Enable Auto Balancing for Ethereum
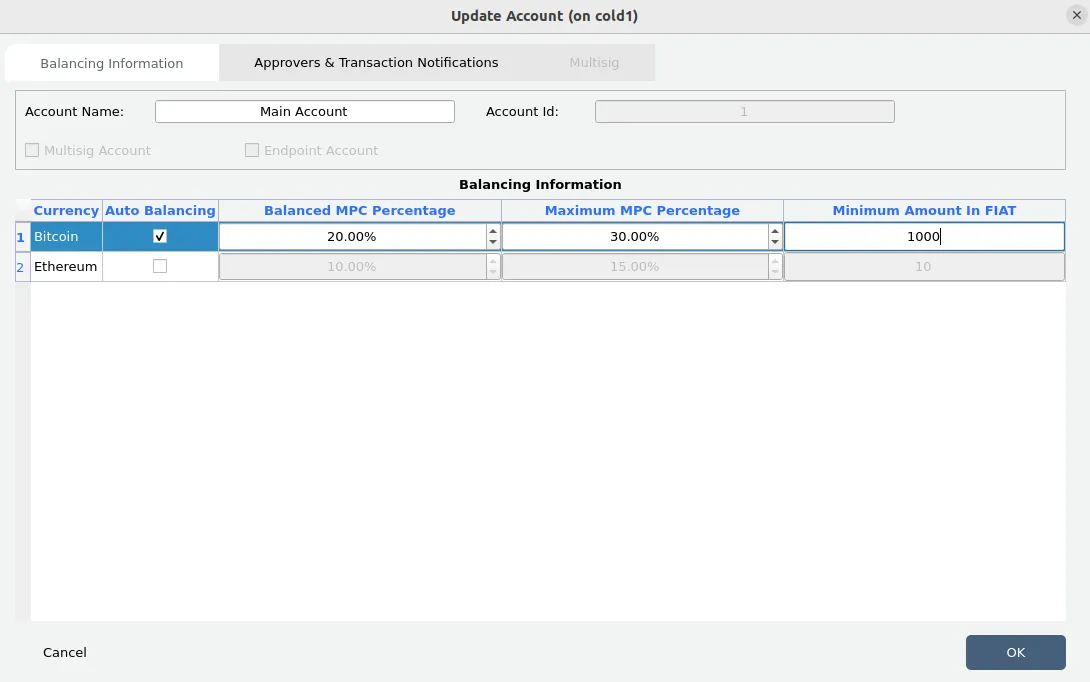The height and width of the screenshot is (682, 1090). point(160,266)
